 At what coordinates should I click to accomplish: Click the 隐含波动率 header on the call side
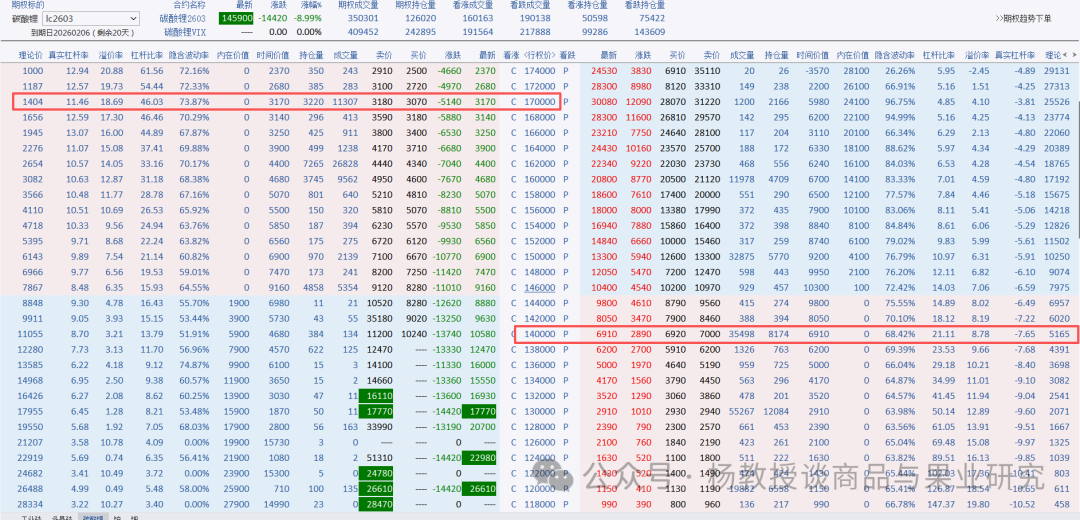tap(190, 55)
